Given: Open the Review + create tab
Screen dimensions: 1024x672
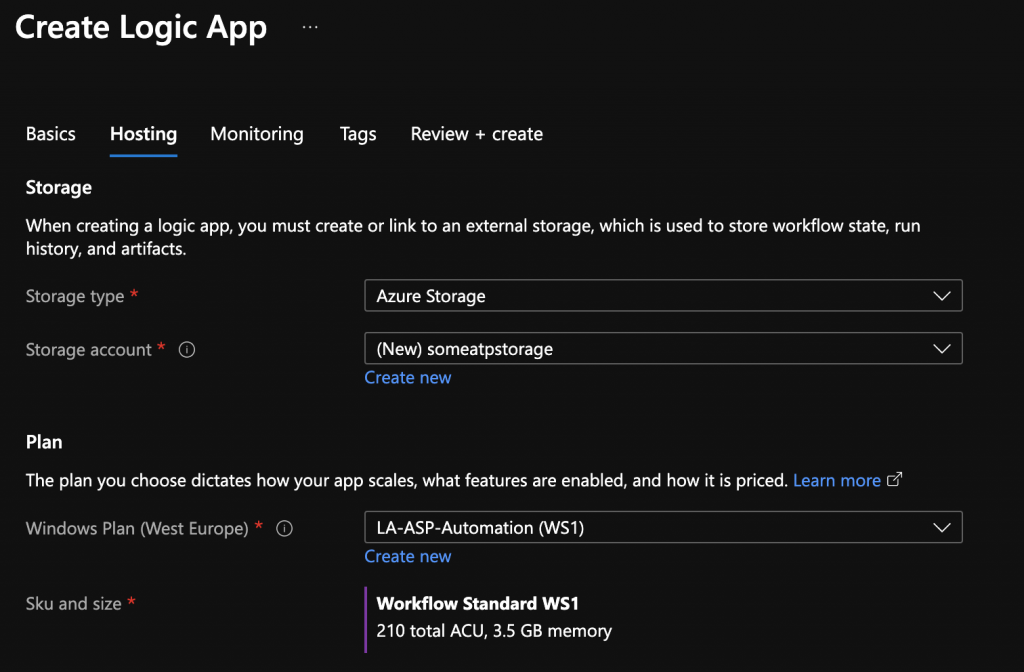Looking at the screenshot, I should click(476, 134).
